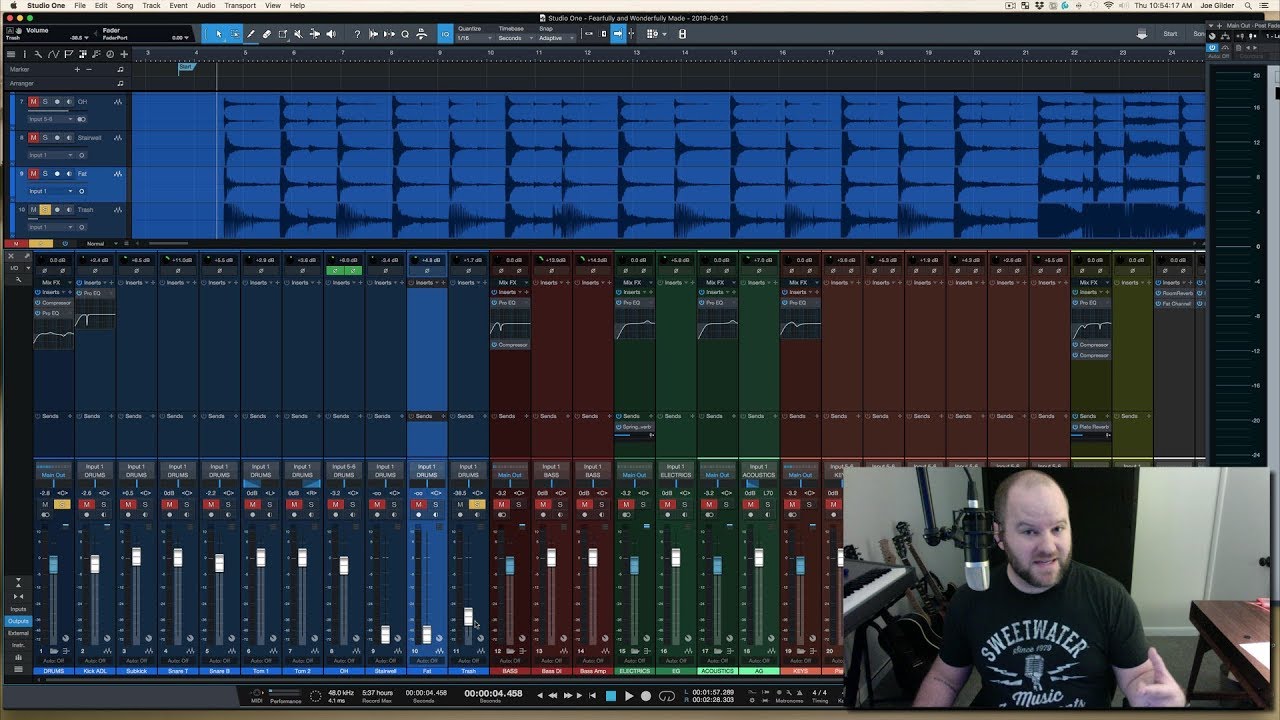Open the question mark help tool

click(x=357, y=34)
